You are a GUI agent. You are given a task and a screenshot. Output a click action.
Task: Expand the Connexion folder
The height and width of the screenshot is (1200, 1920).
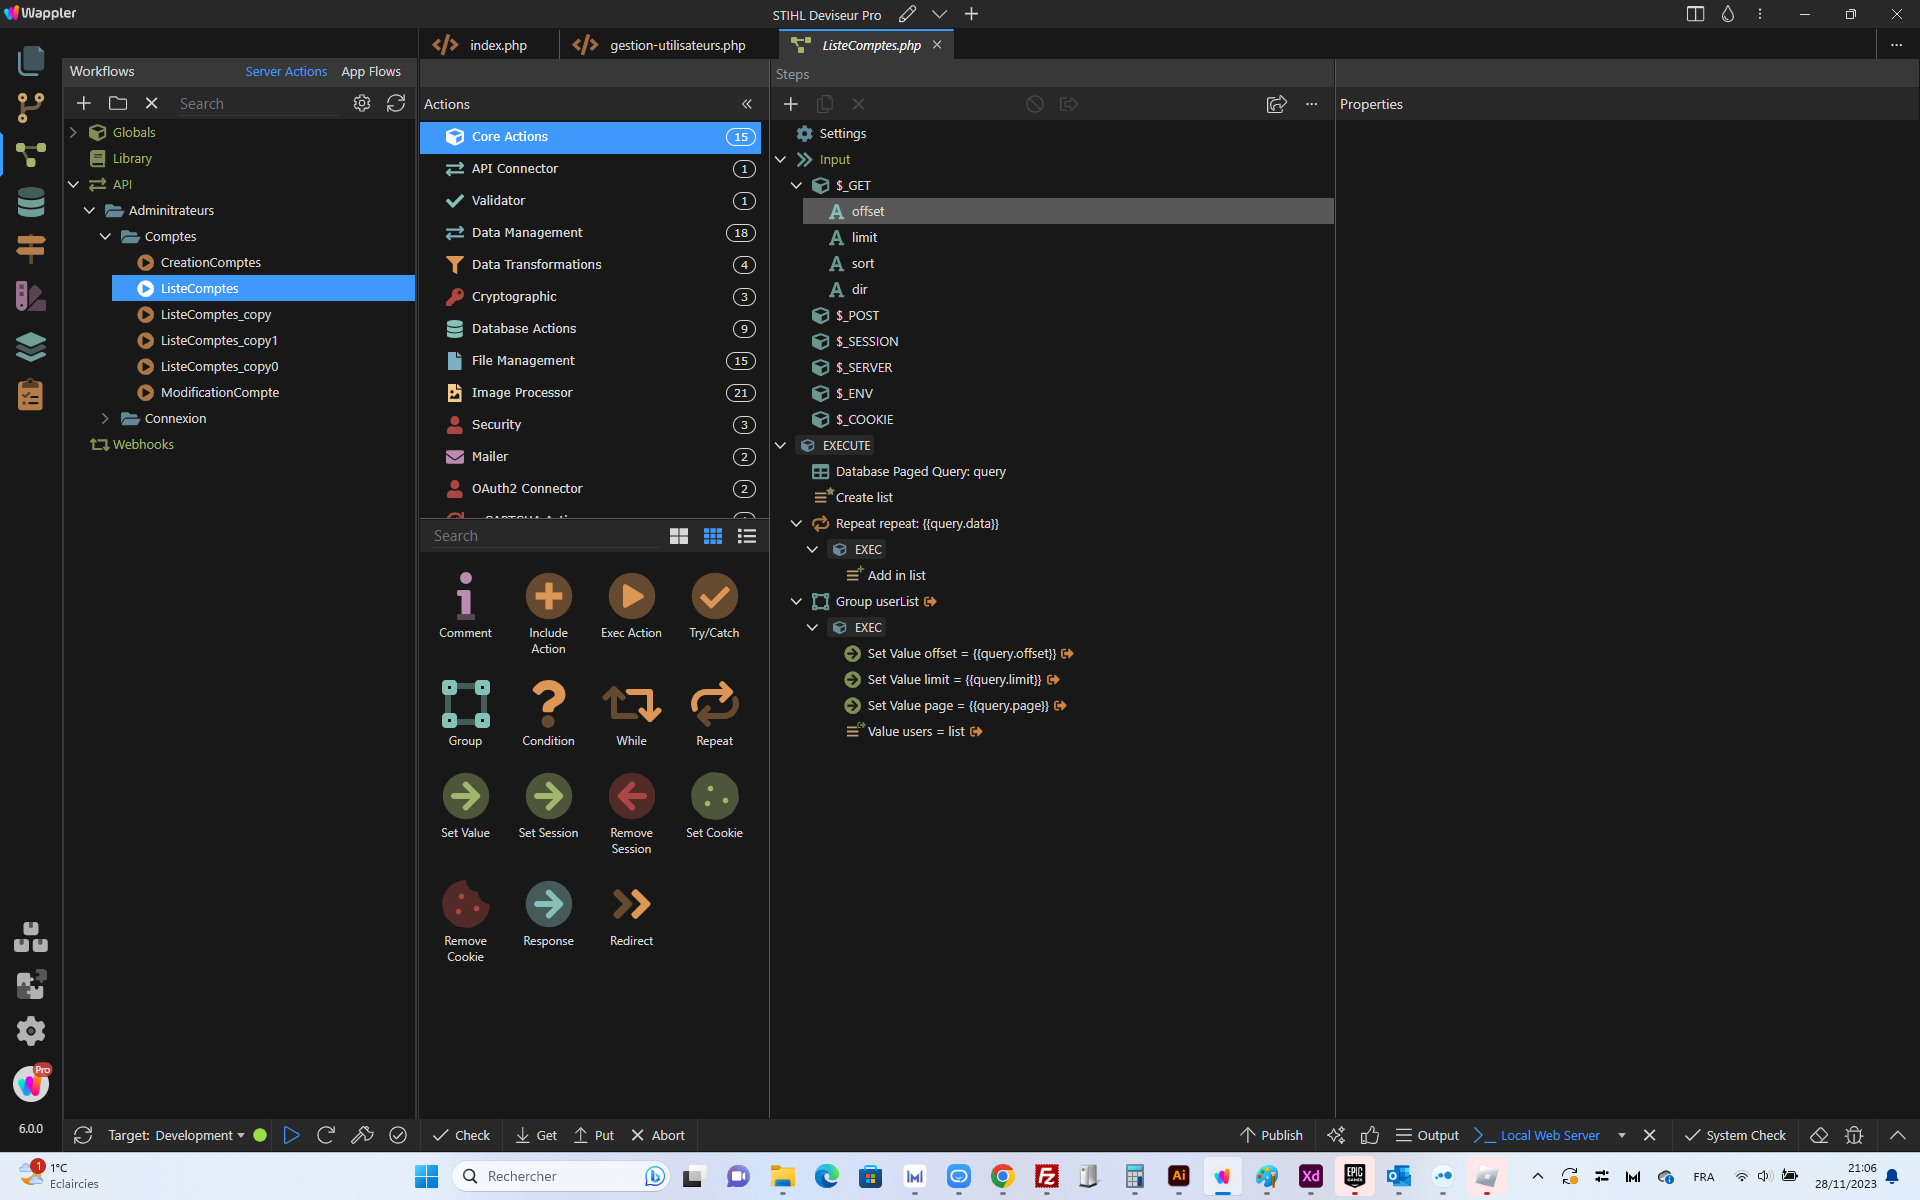point(105,418)
